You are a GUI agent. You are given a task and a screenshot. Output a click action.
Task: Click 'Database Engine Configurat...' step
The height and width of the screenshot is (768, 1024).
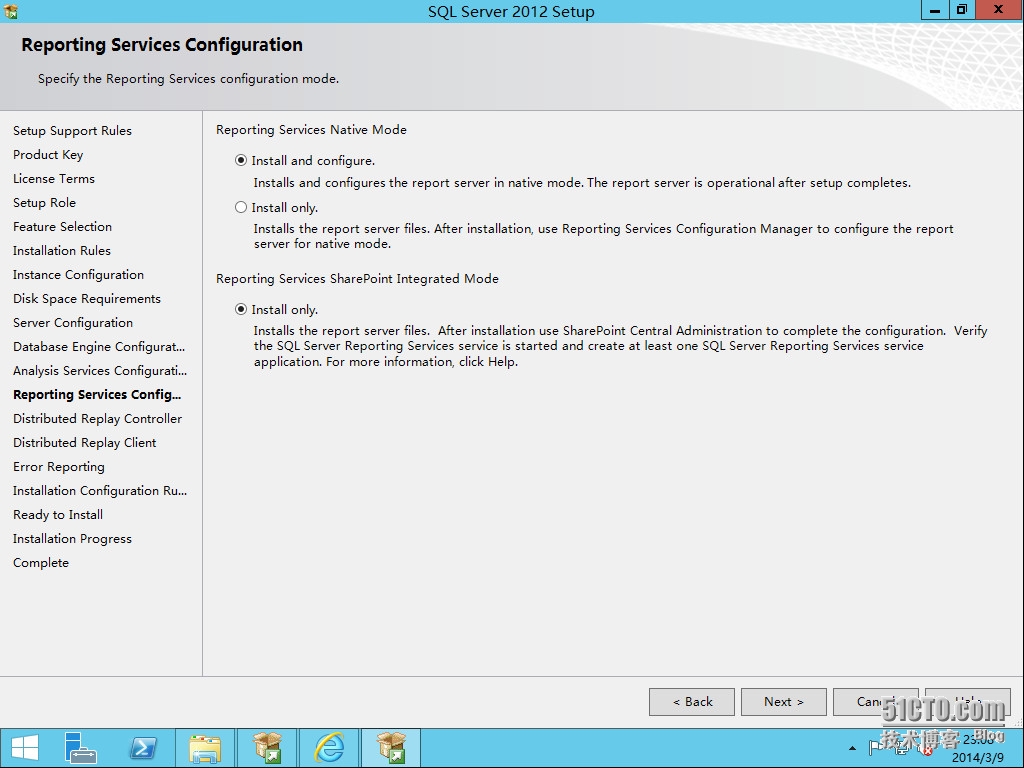(99, 347)
